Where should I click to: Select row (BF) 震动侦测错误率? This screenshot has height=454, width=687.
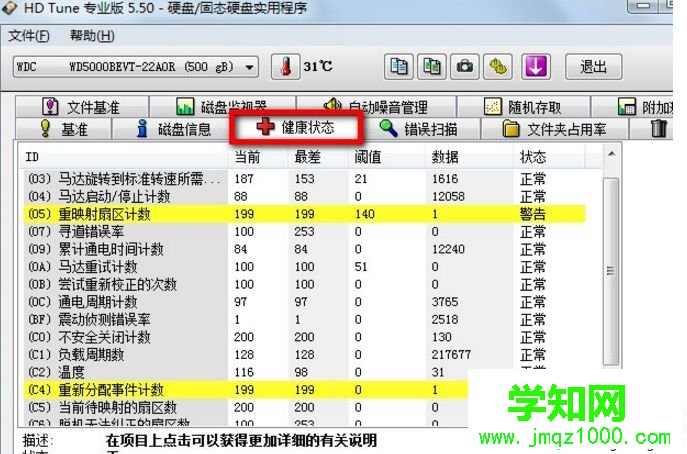(x=305, y=319)
